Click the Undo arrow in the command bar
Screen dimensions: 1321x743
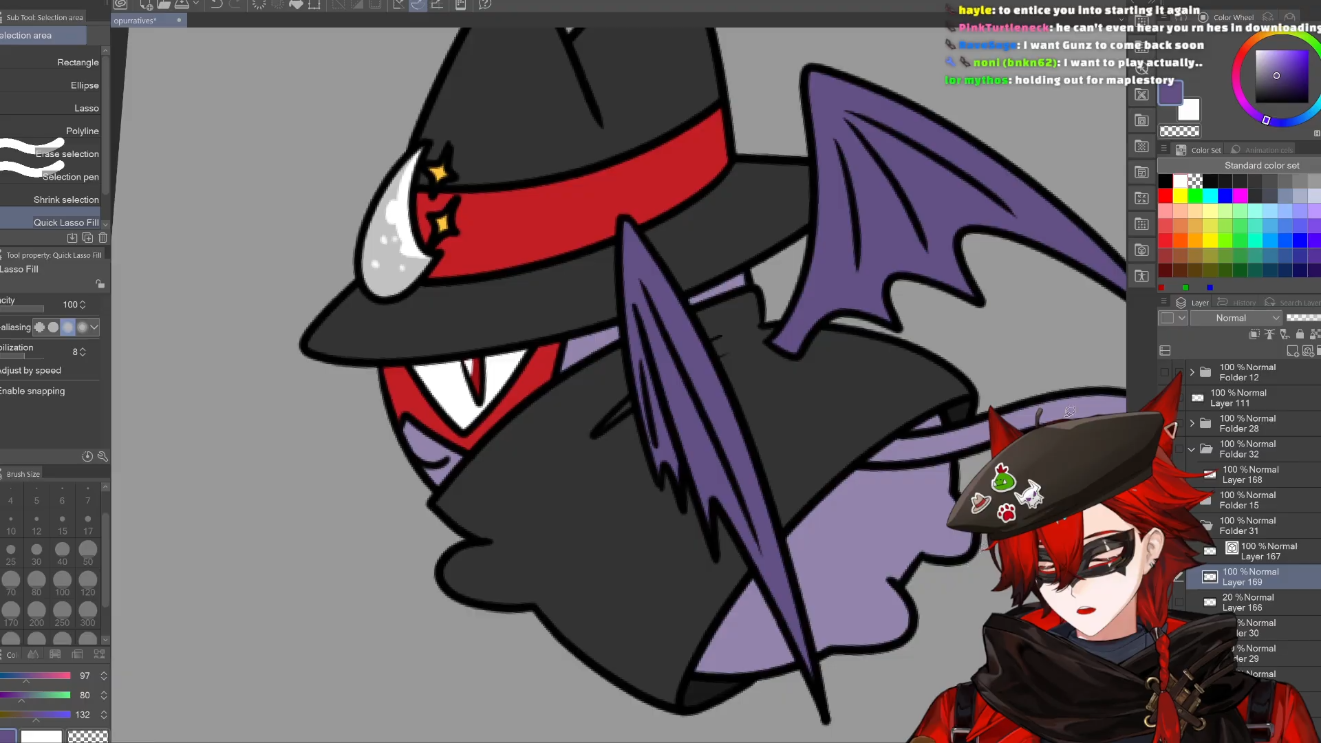(x=215, y=5)
